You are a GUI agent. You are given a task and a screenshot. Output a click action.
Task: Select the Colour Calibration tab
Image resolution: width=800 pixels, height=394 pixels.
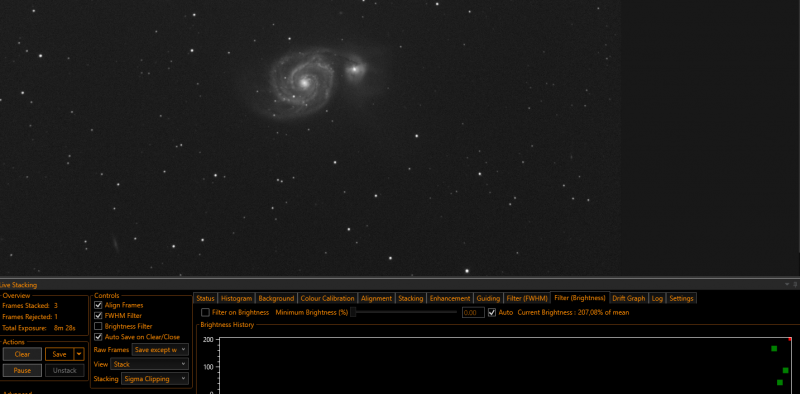pyautogui.click(x=327, y=299)
